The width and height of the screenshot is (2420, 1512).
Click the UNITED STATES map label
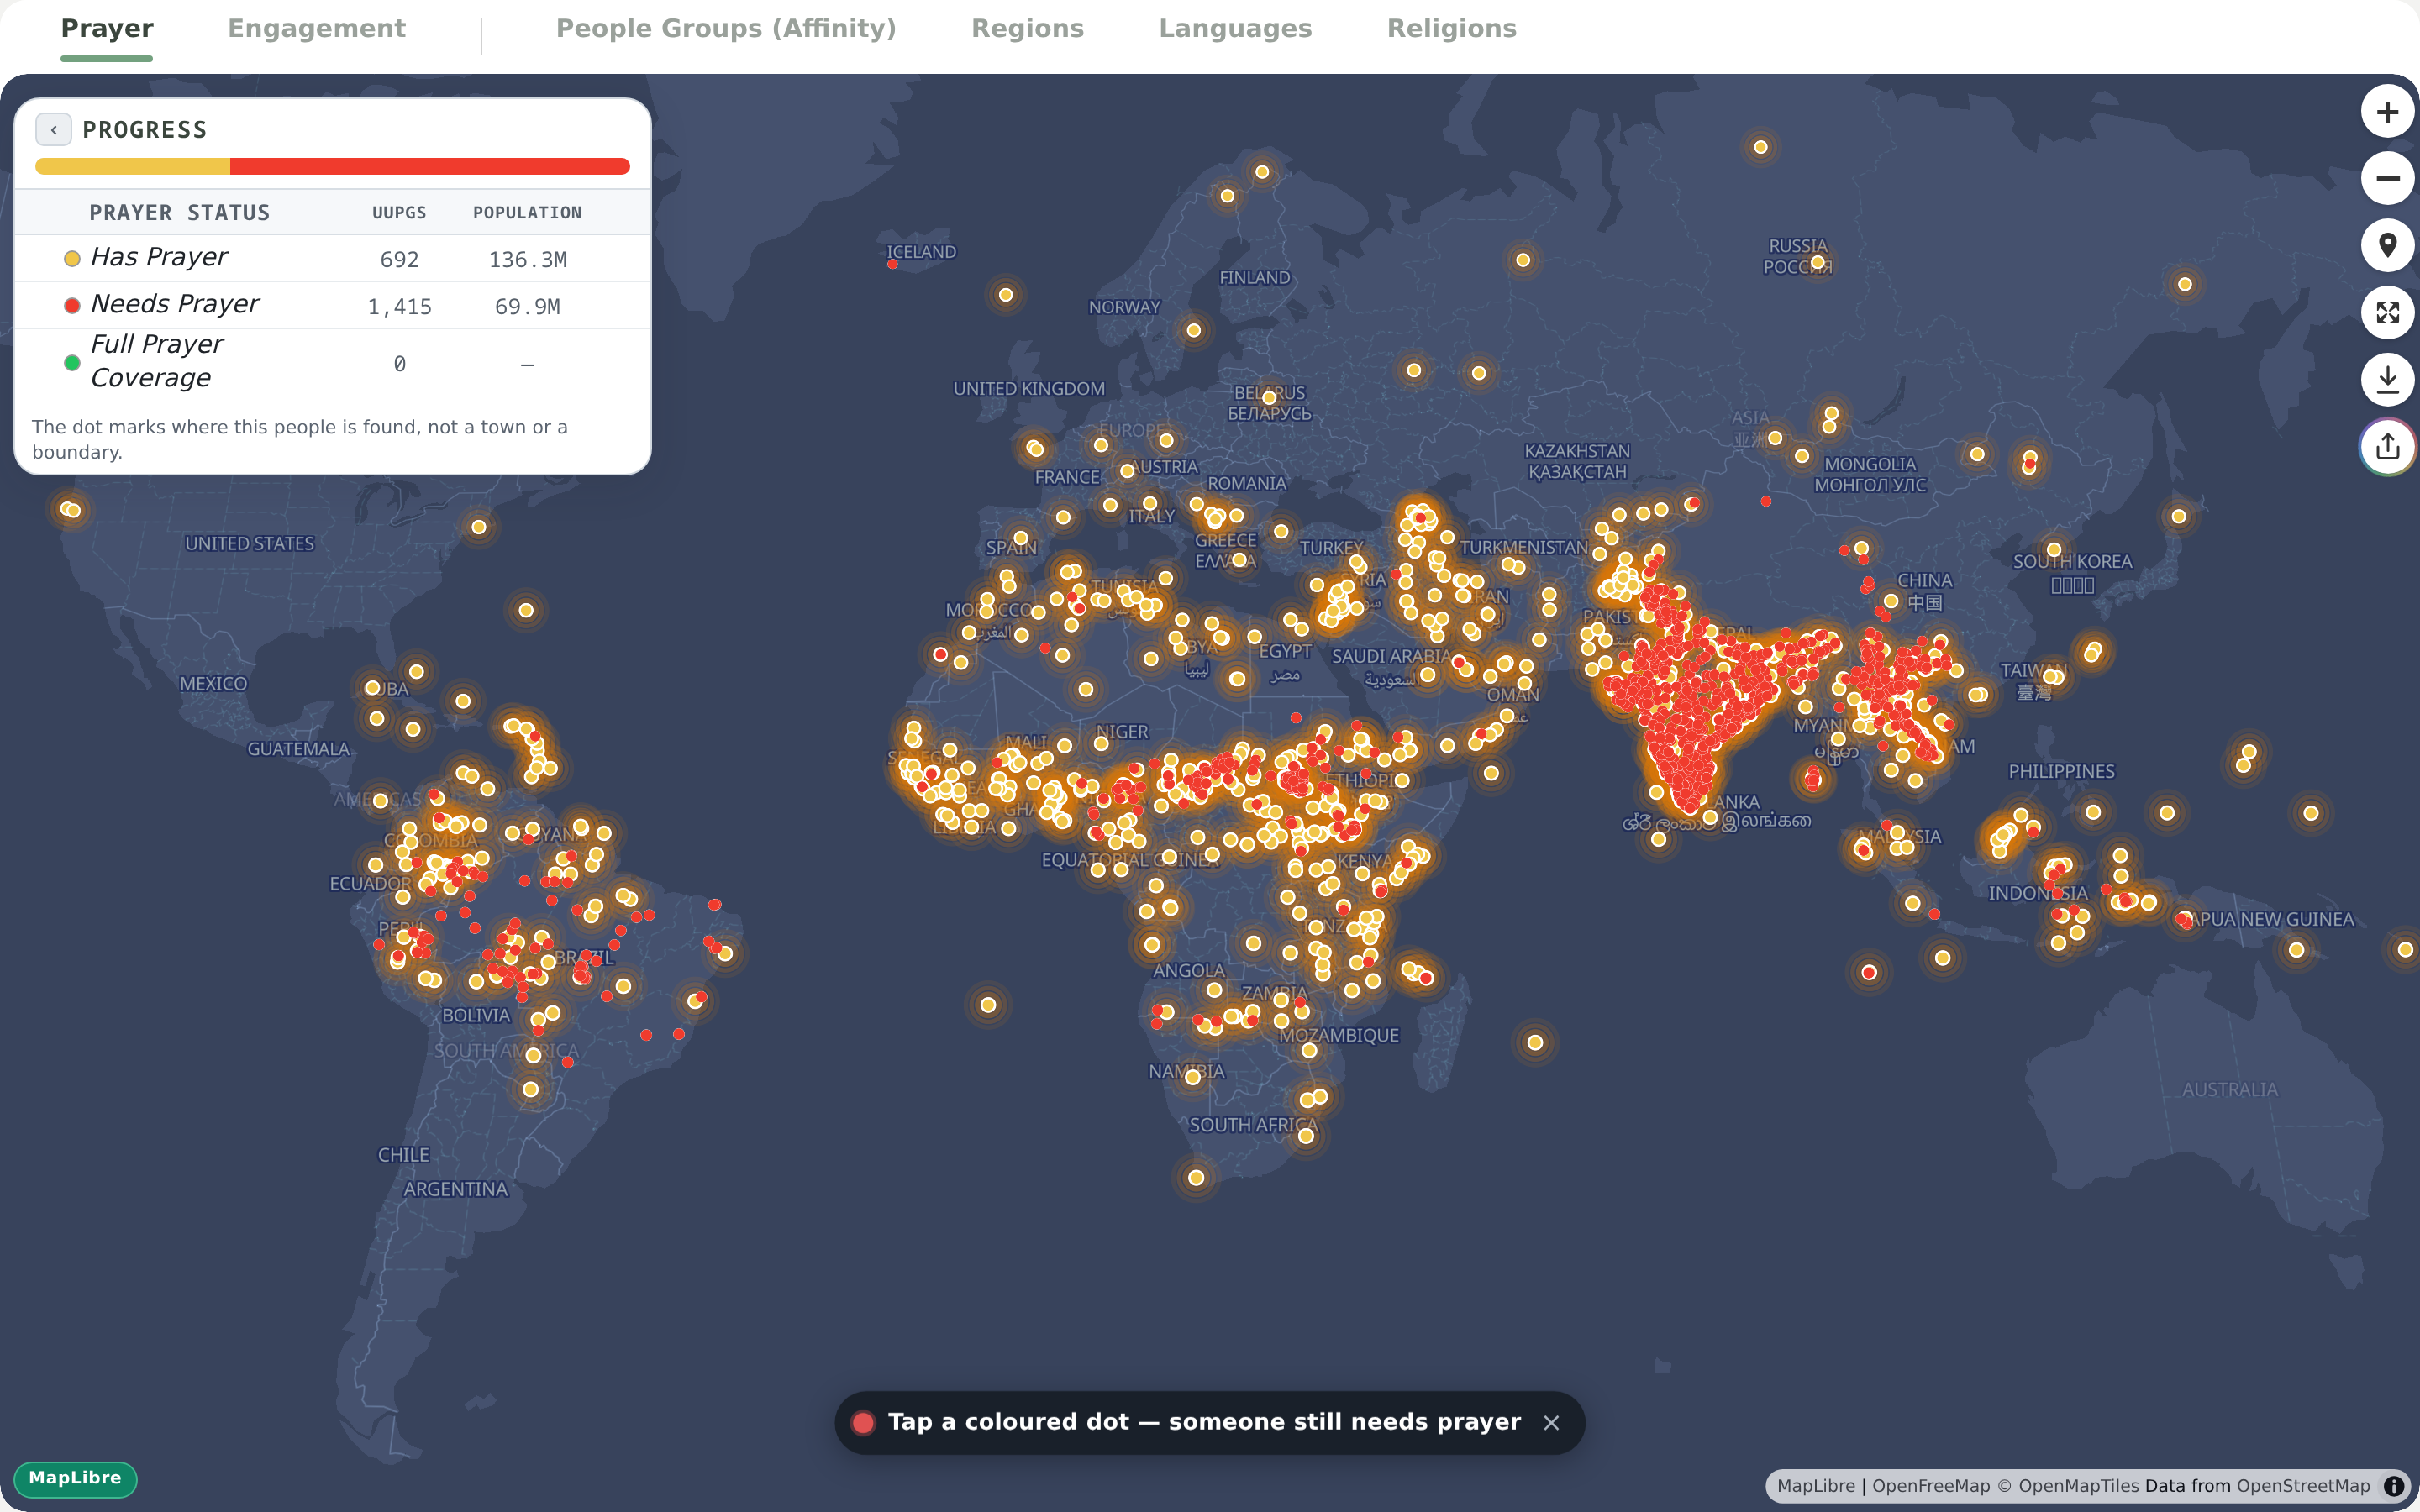pos(249,544)
